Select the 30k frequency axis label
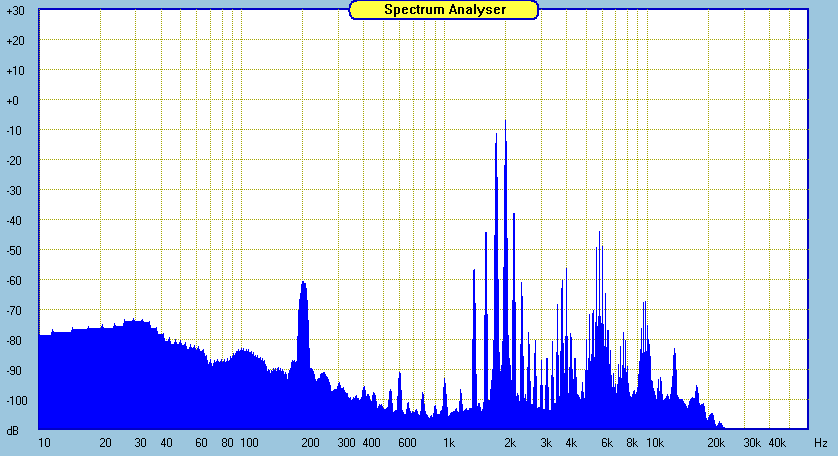The image size is (838, 456). tap(752, 443)
